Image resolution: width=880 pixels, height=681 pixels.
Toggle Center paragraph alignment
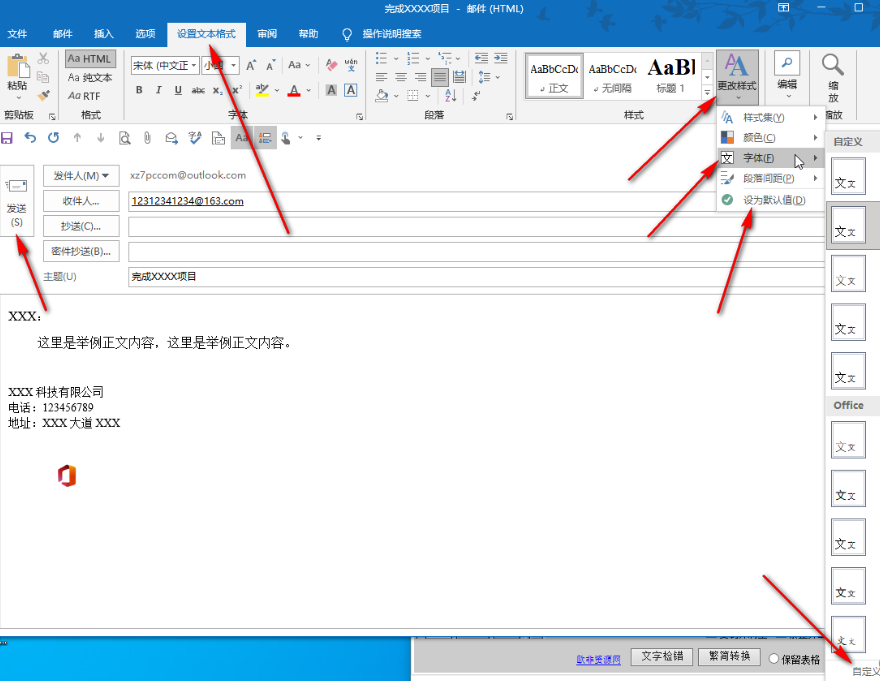[x=401, y=77]
